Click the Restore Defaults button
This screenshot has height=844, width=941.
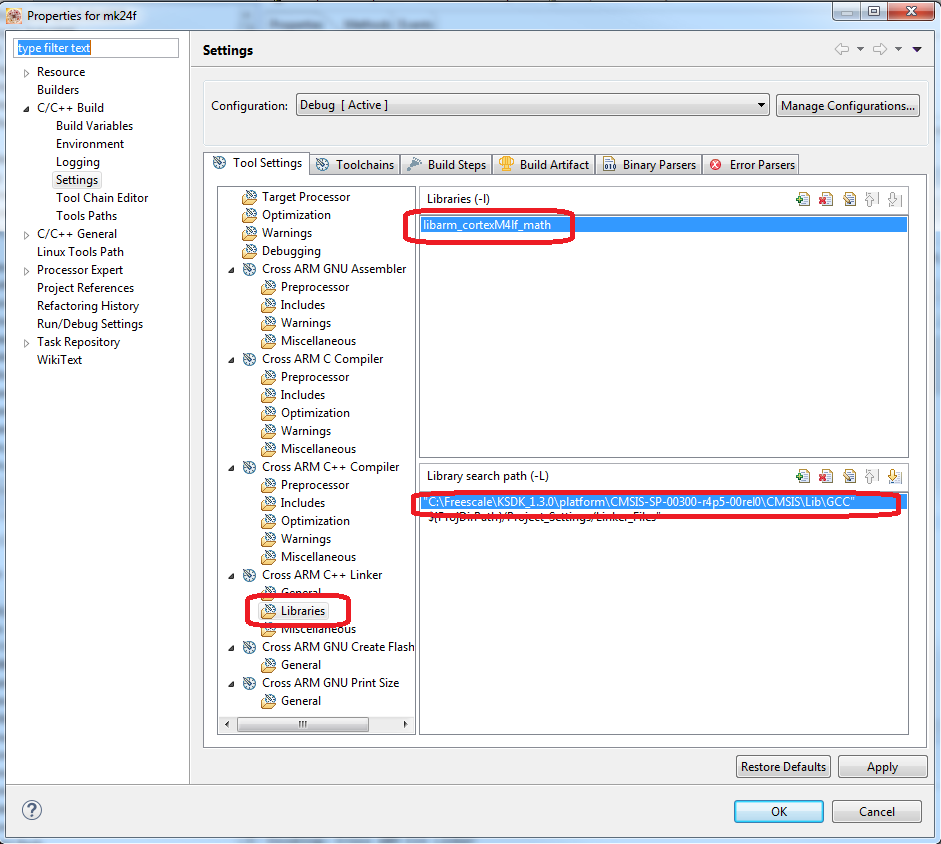click(x=783, y=767)
